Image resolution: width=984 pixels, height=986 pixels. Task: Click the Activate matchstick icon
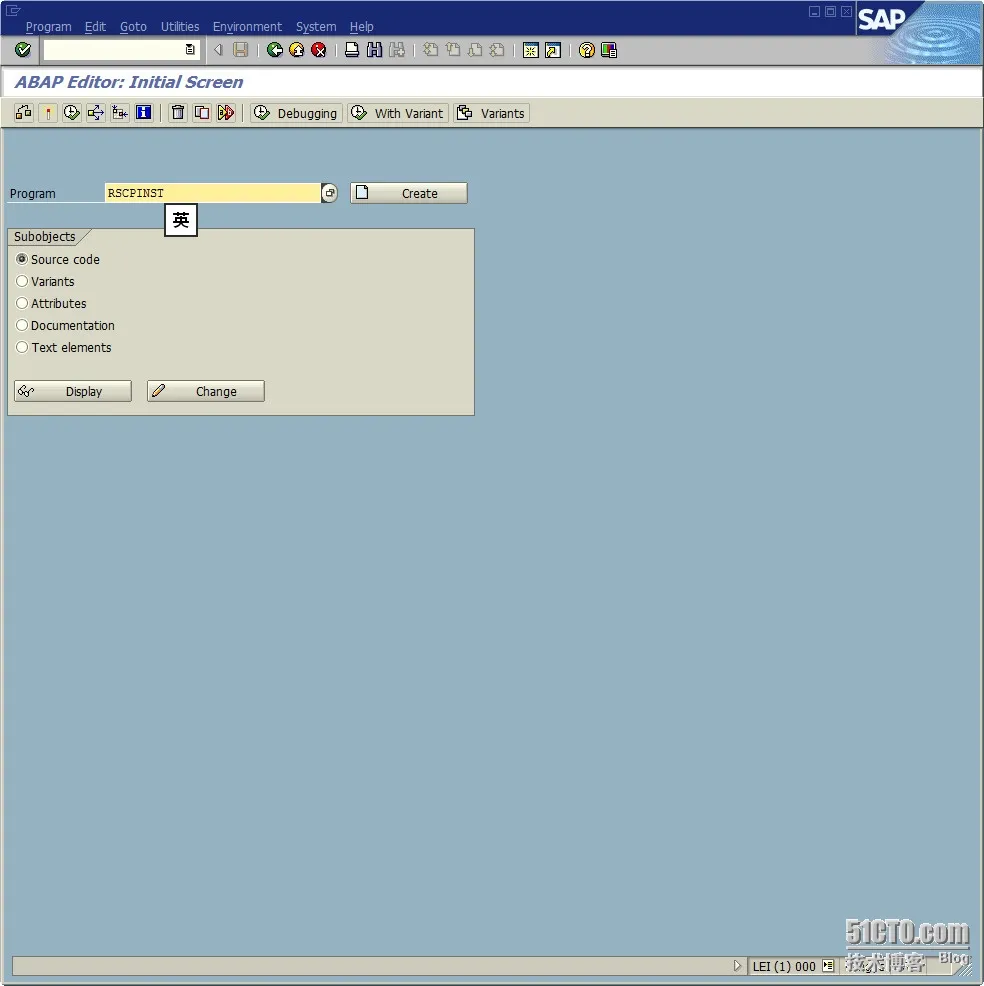click(48, 113)
